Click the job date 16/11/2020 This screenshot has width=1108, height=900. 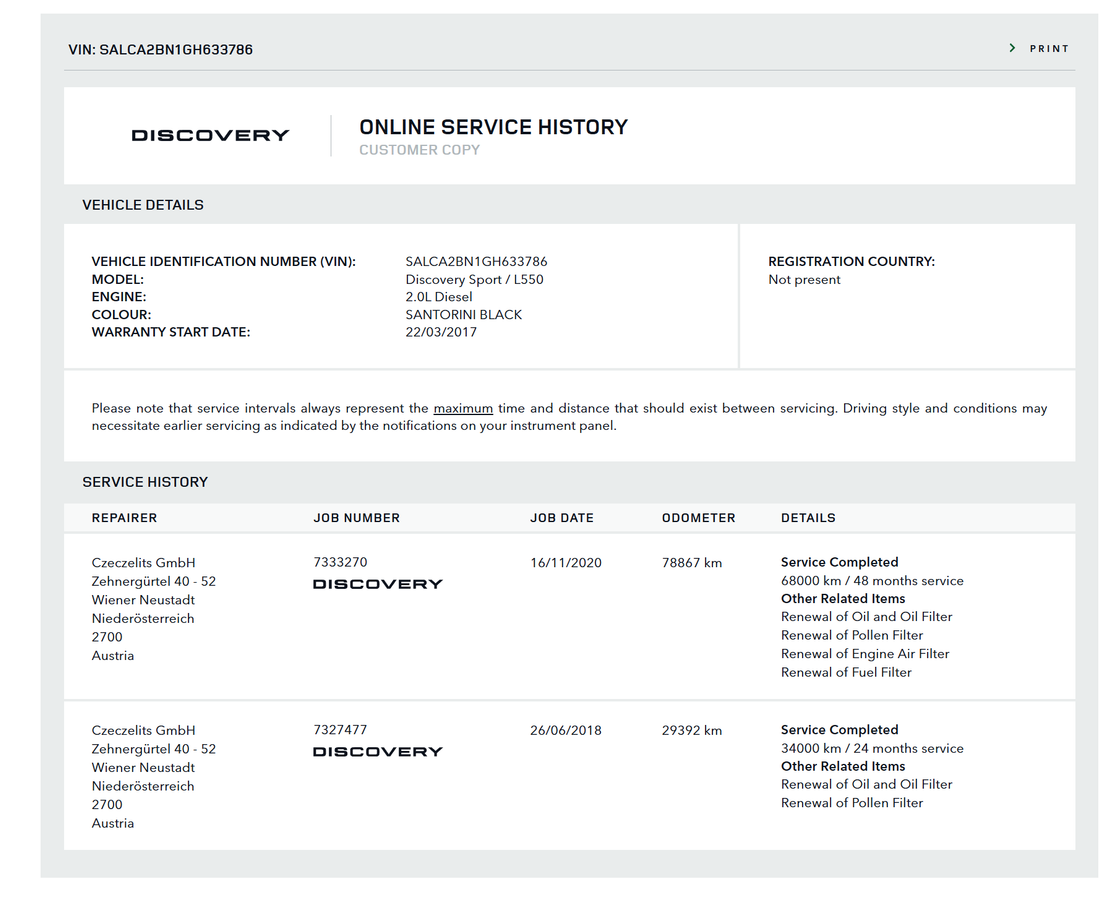point(566,563)
